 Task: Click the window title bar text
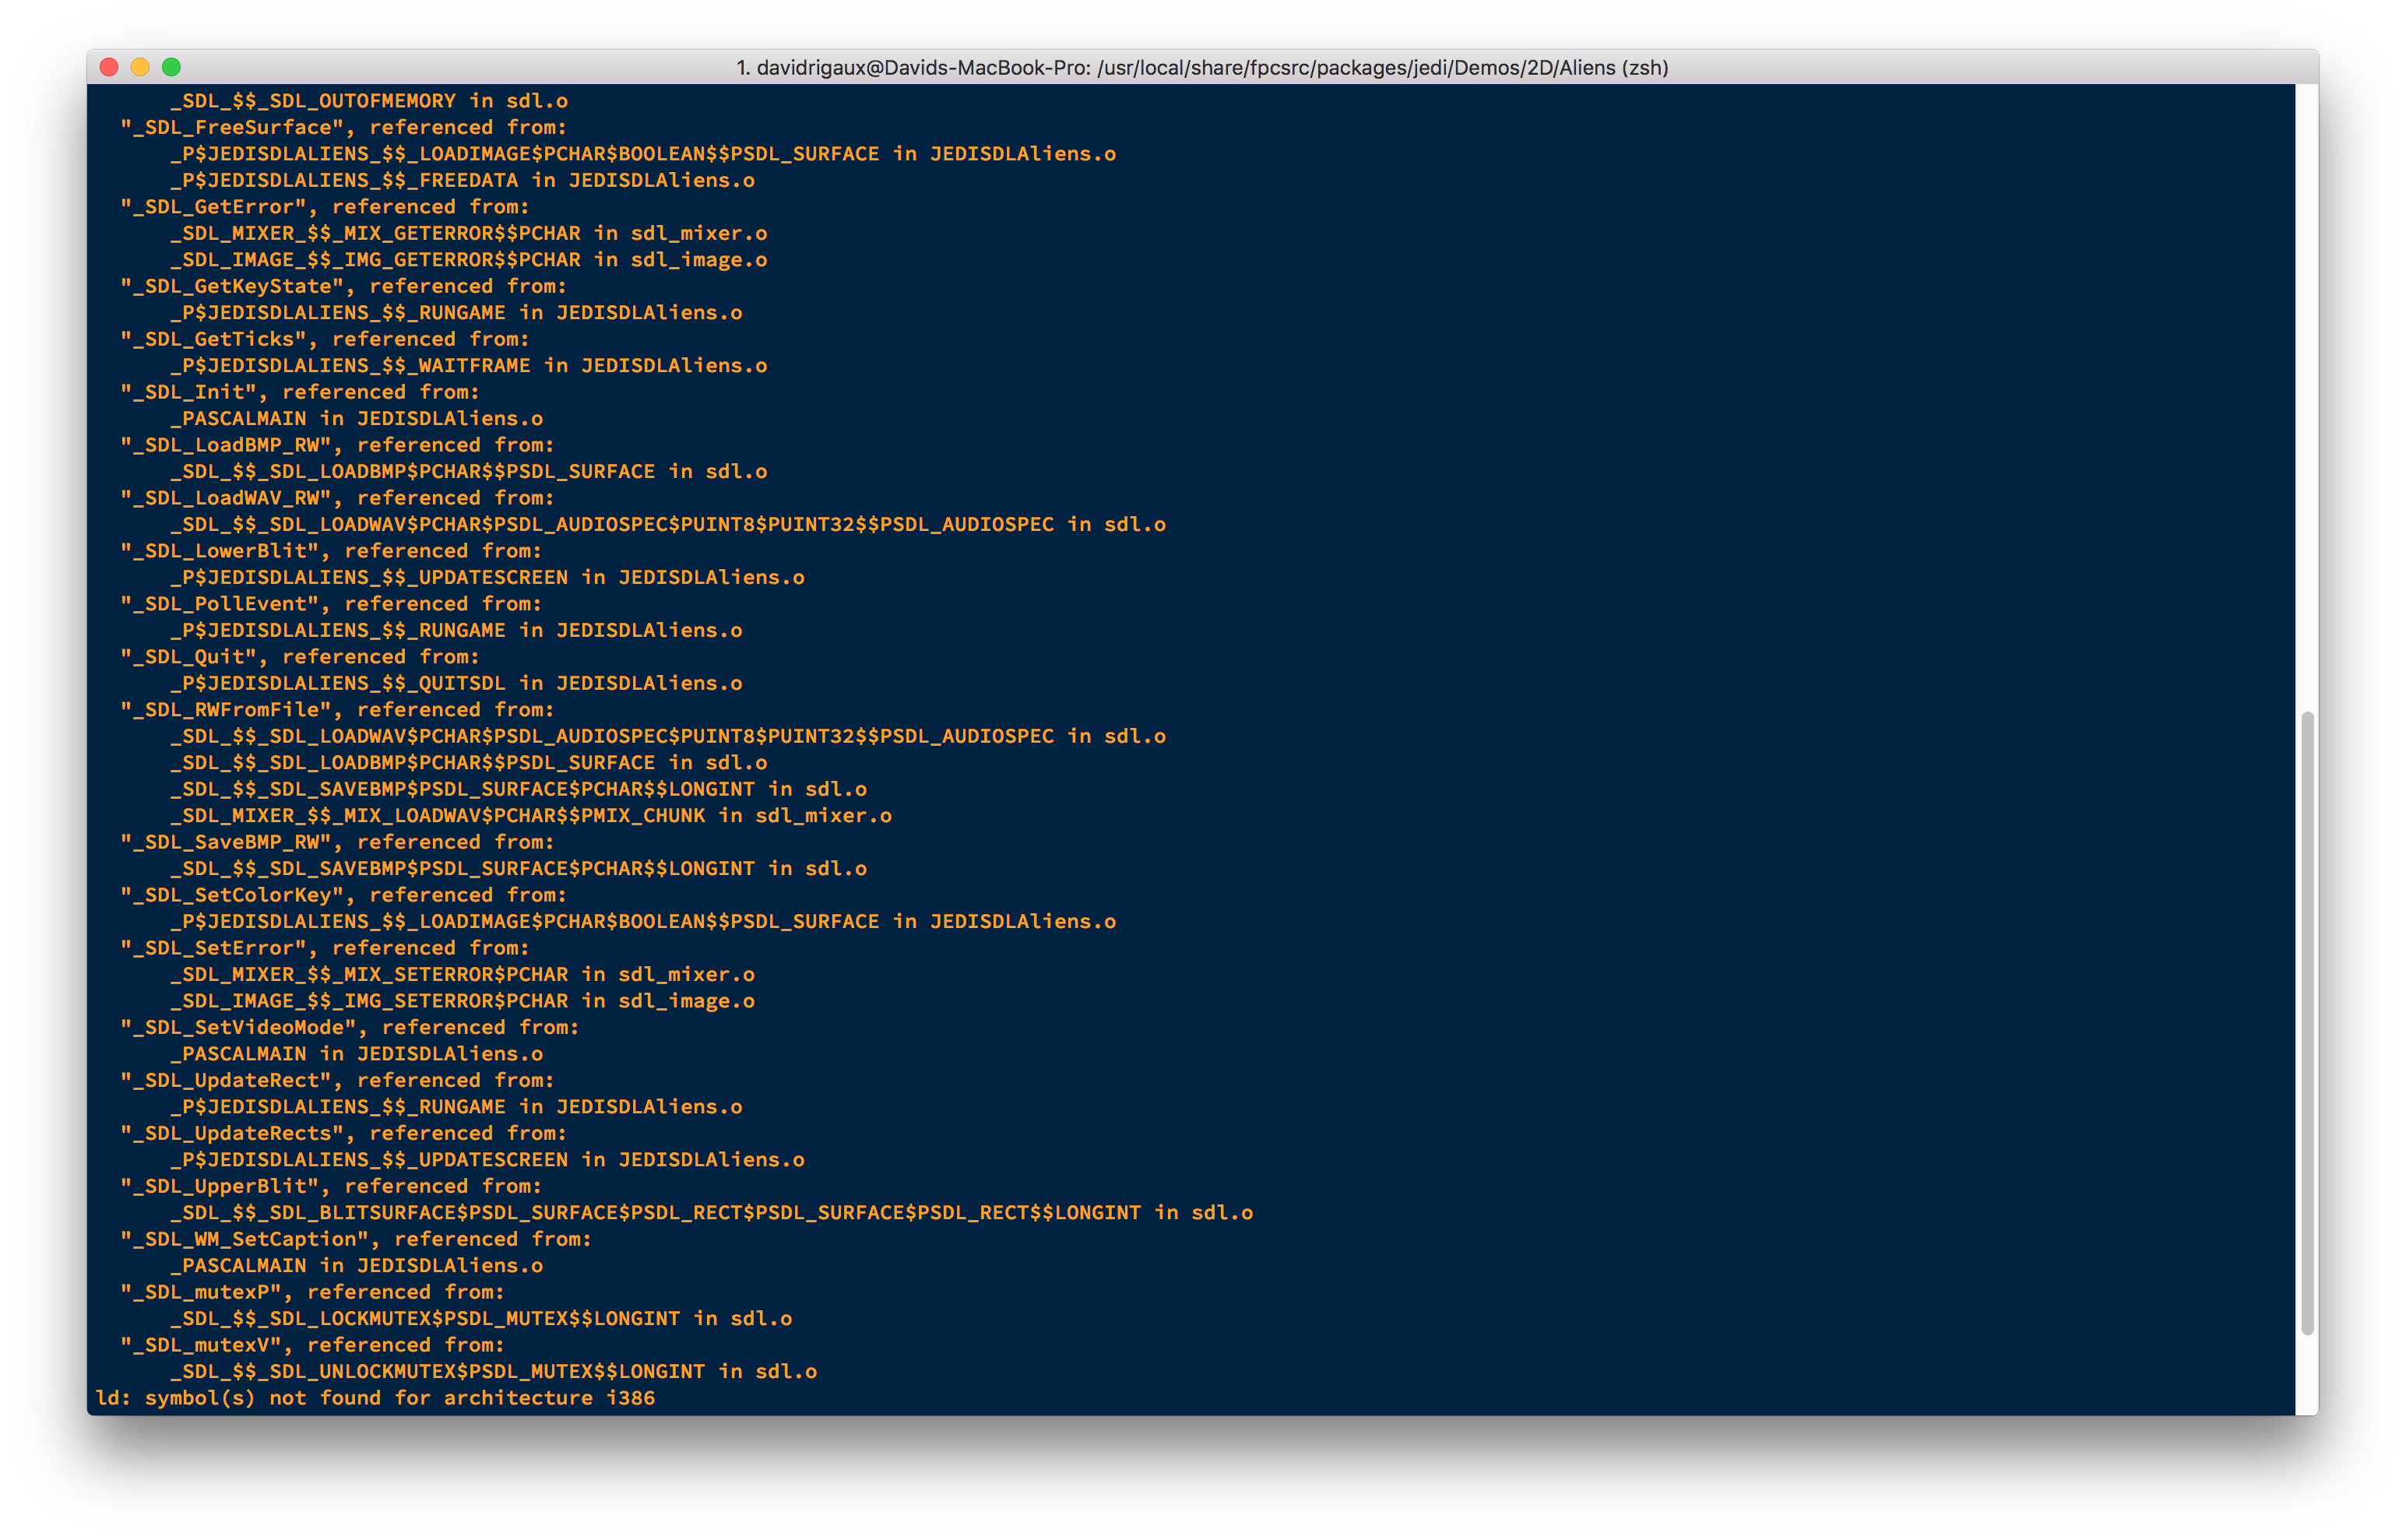coord(1202,67)
